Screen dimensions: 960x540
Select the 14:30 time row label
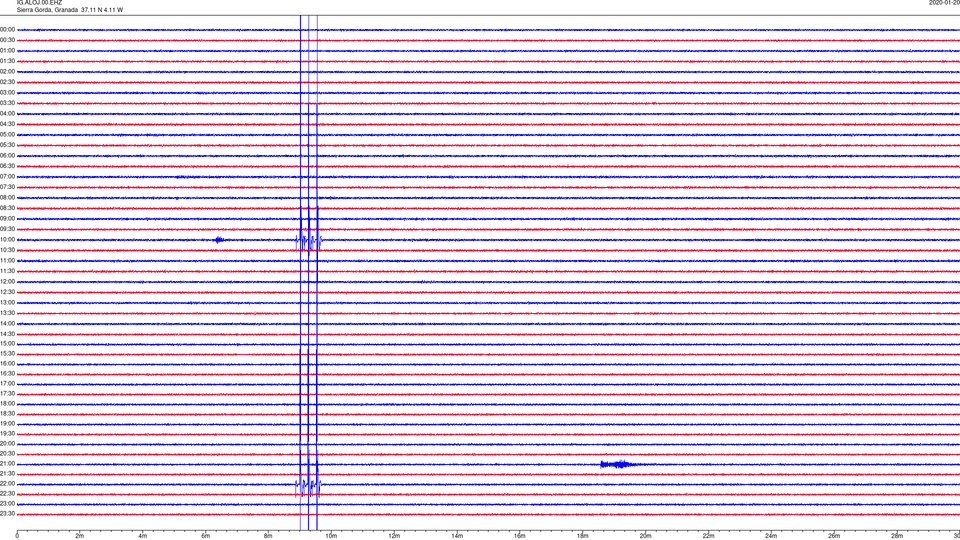point(7,334)
